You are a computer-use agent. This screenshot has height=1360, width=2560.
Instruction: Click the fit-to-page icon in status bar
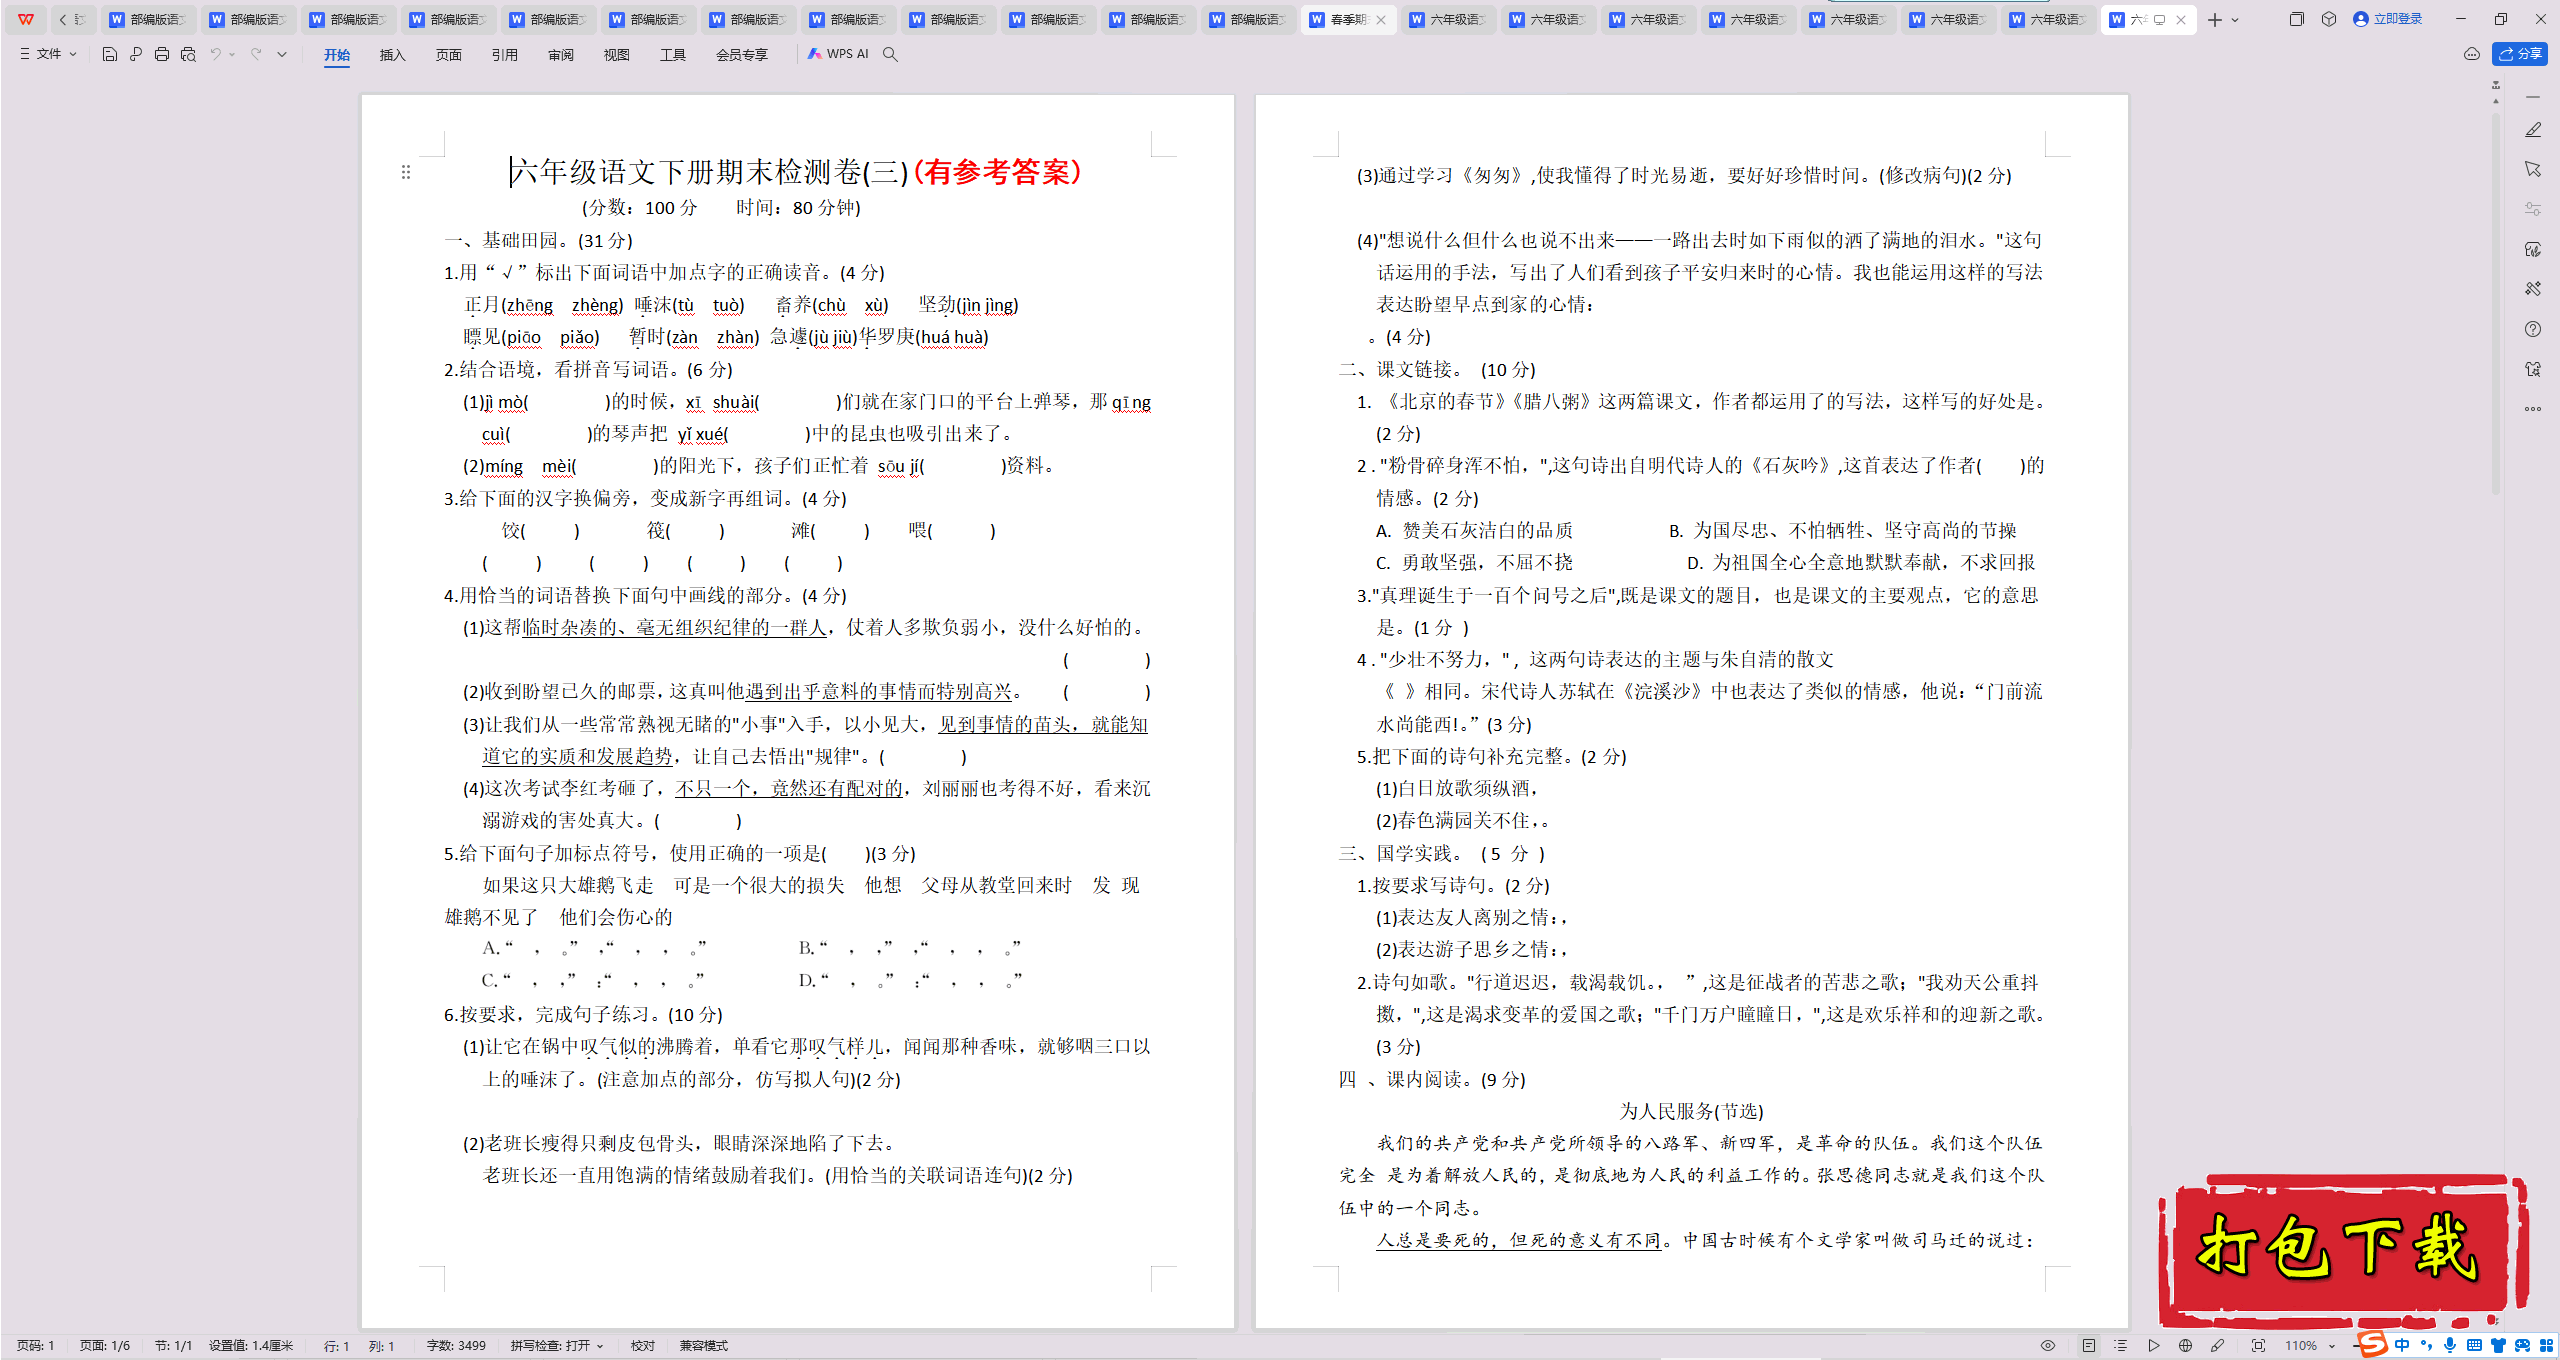point(2258,1346)
